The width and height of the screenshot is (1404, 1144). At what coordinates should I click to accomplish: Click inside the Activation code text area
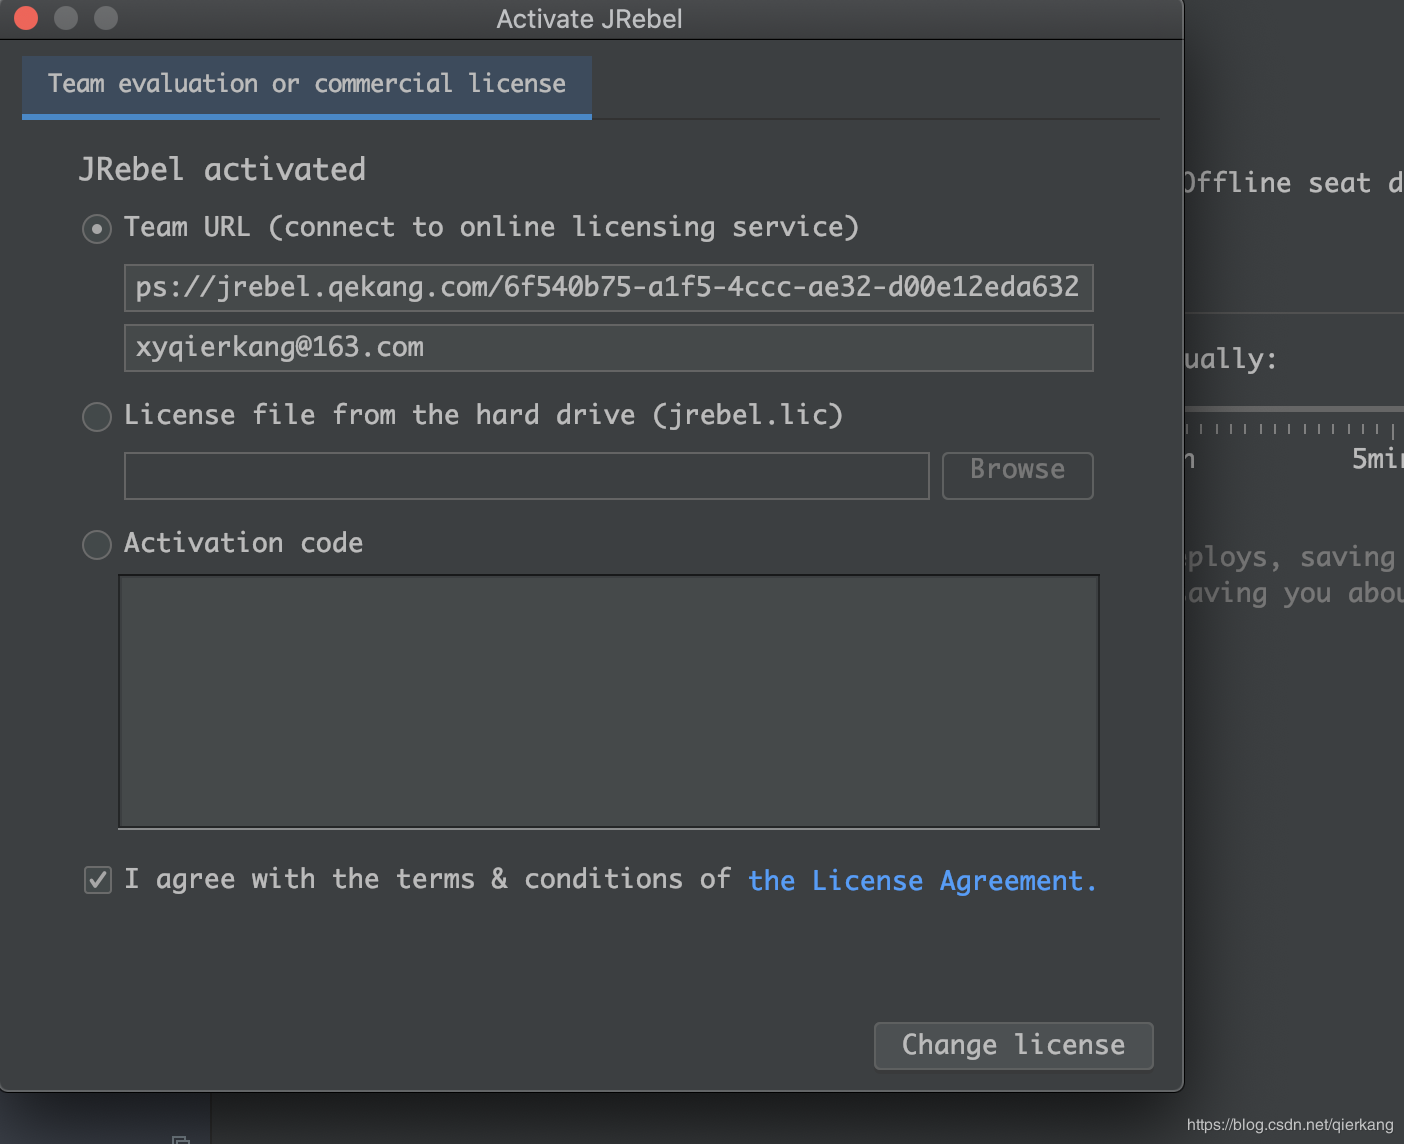pyautogui.click(x=608, y=701)
